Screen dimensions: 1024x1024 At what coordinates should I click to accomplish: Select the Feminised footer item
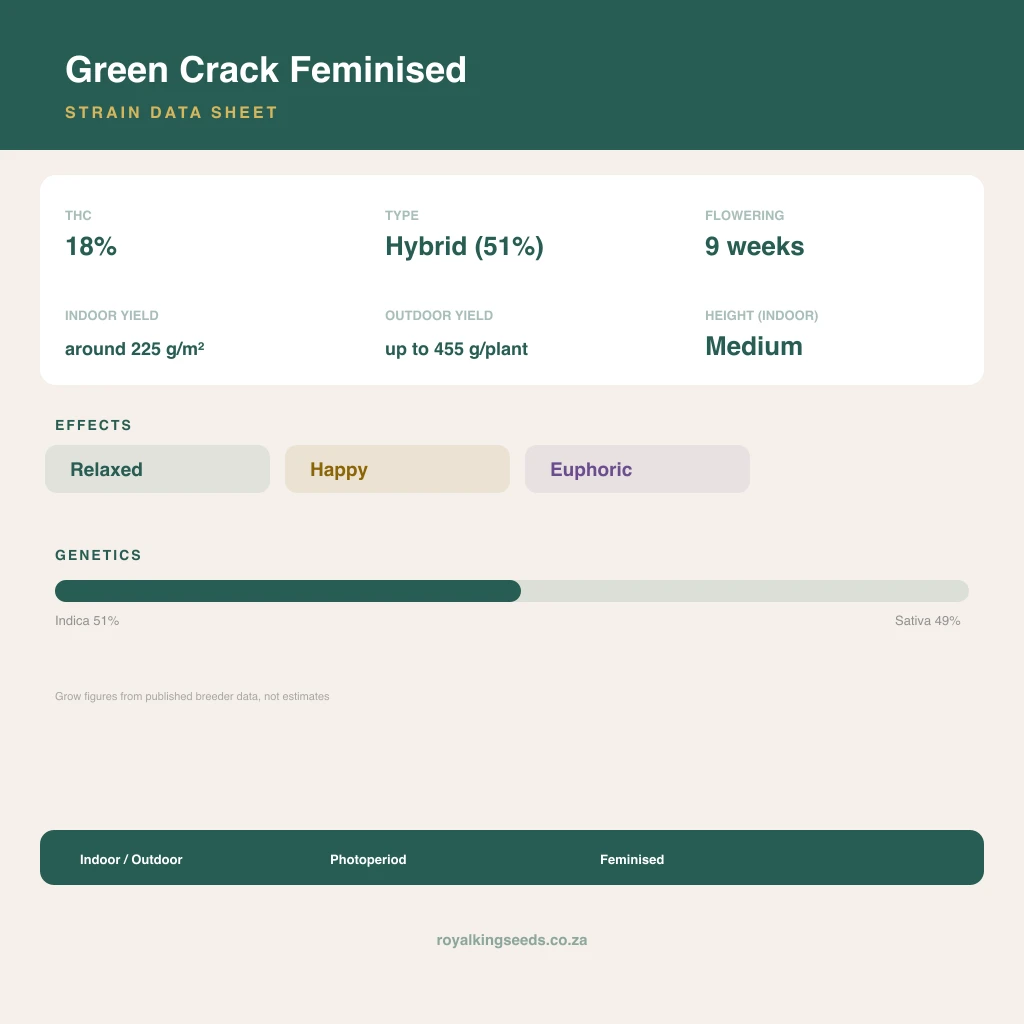click(632, 859)
